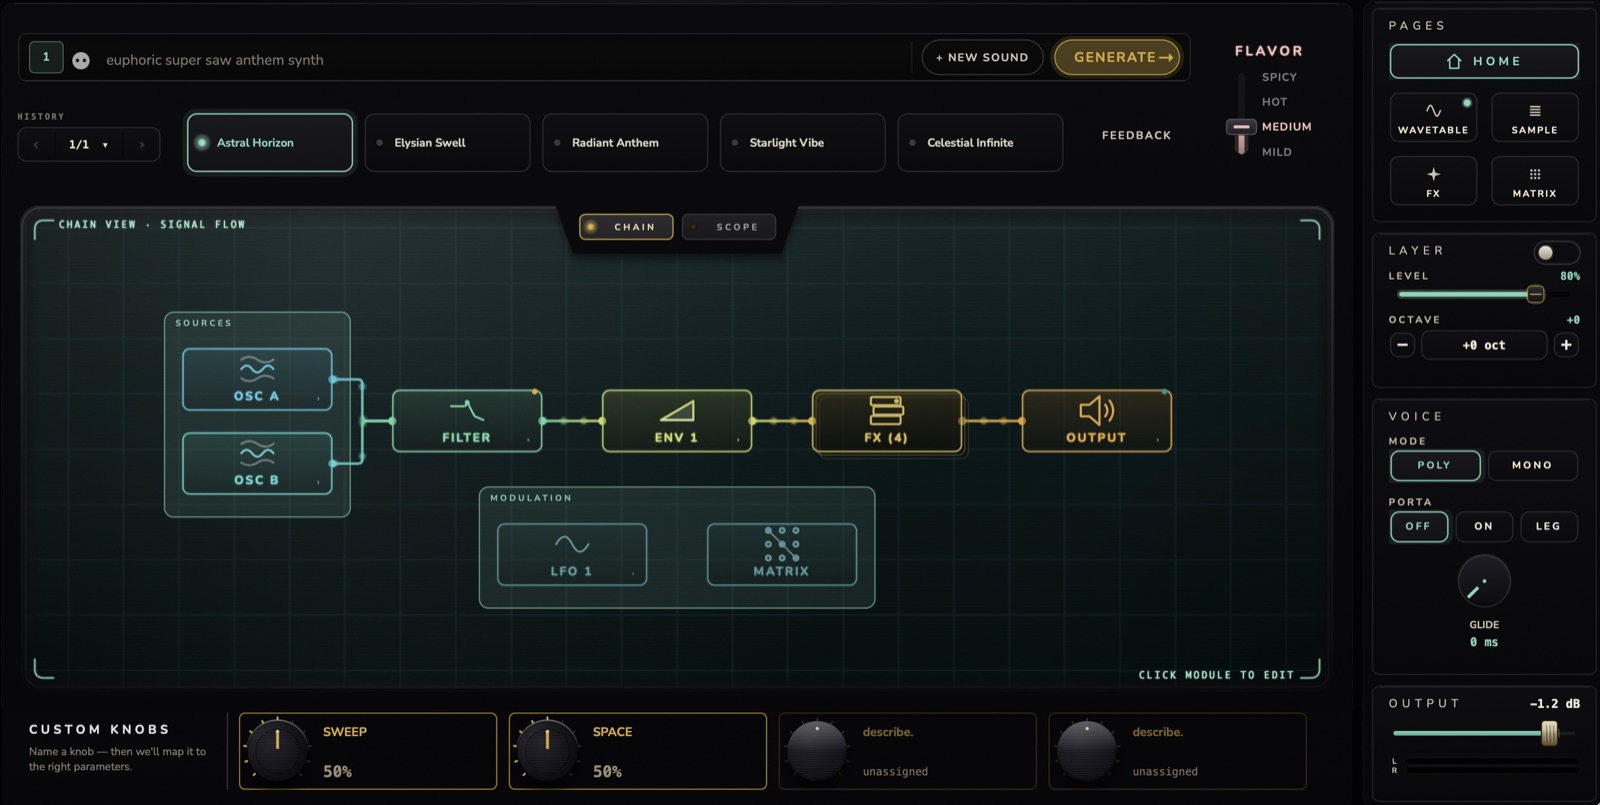
Task: Open the LFO 1 modulation module
Action: (572, 554)
